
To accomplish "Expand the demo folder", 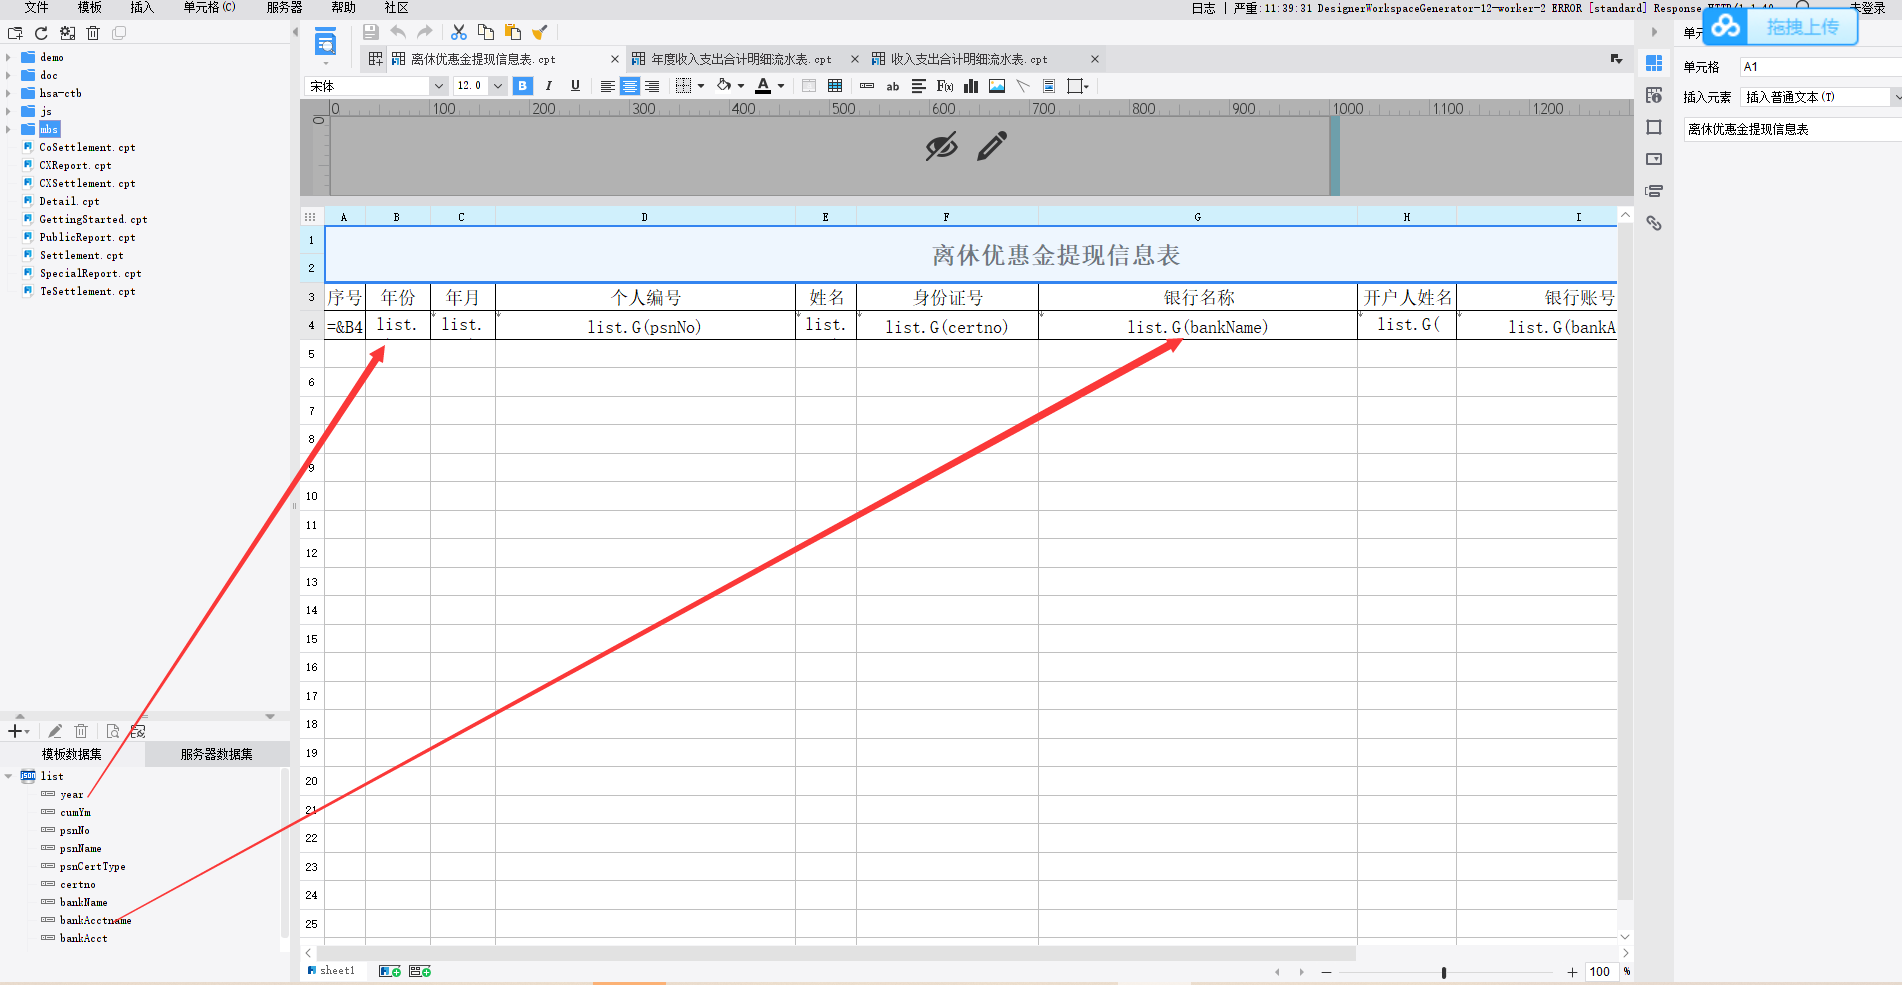I will coord(8,57).
